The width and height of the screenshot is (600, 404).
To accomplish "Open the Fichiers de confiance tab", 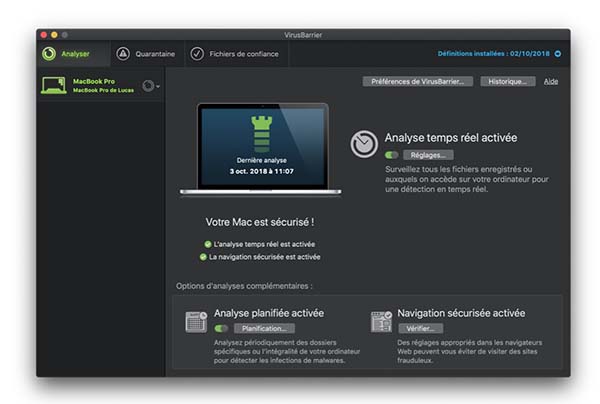I will [236, 54].
